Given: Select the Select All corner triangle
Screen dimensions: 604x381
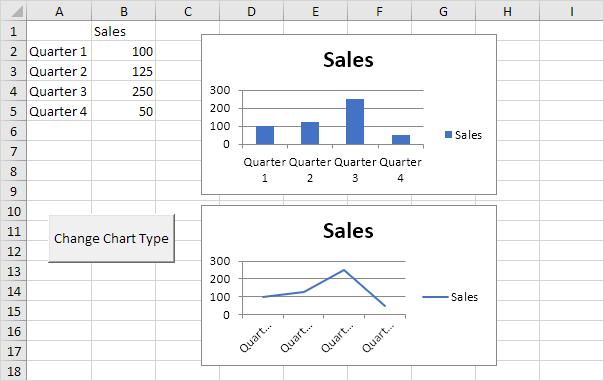Looking at the screenshot, I should point(17,11).
